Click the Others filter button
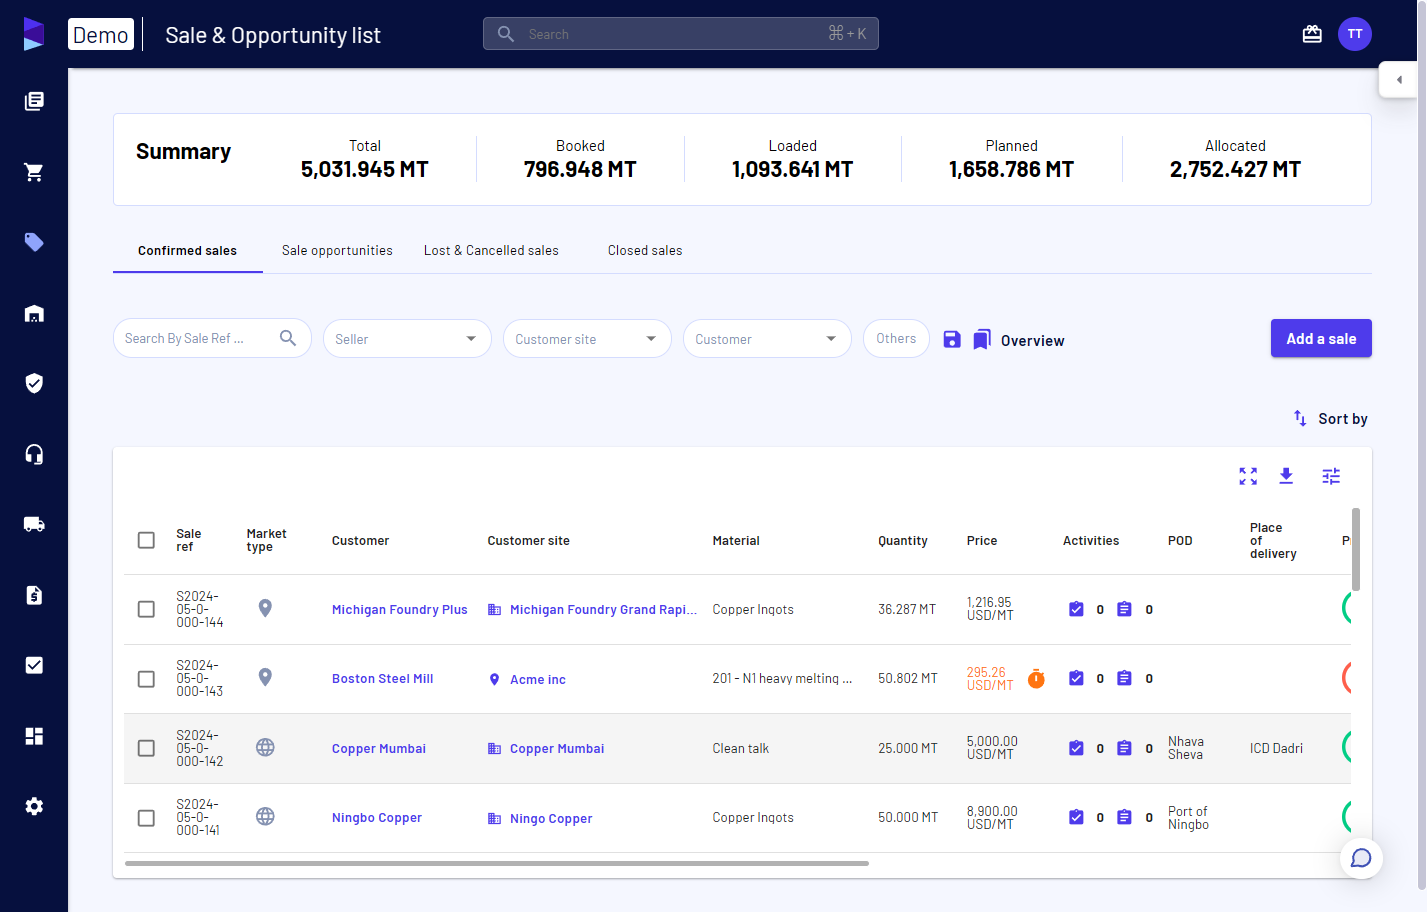The image size is (1427, 912). click(896, 338)
